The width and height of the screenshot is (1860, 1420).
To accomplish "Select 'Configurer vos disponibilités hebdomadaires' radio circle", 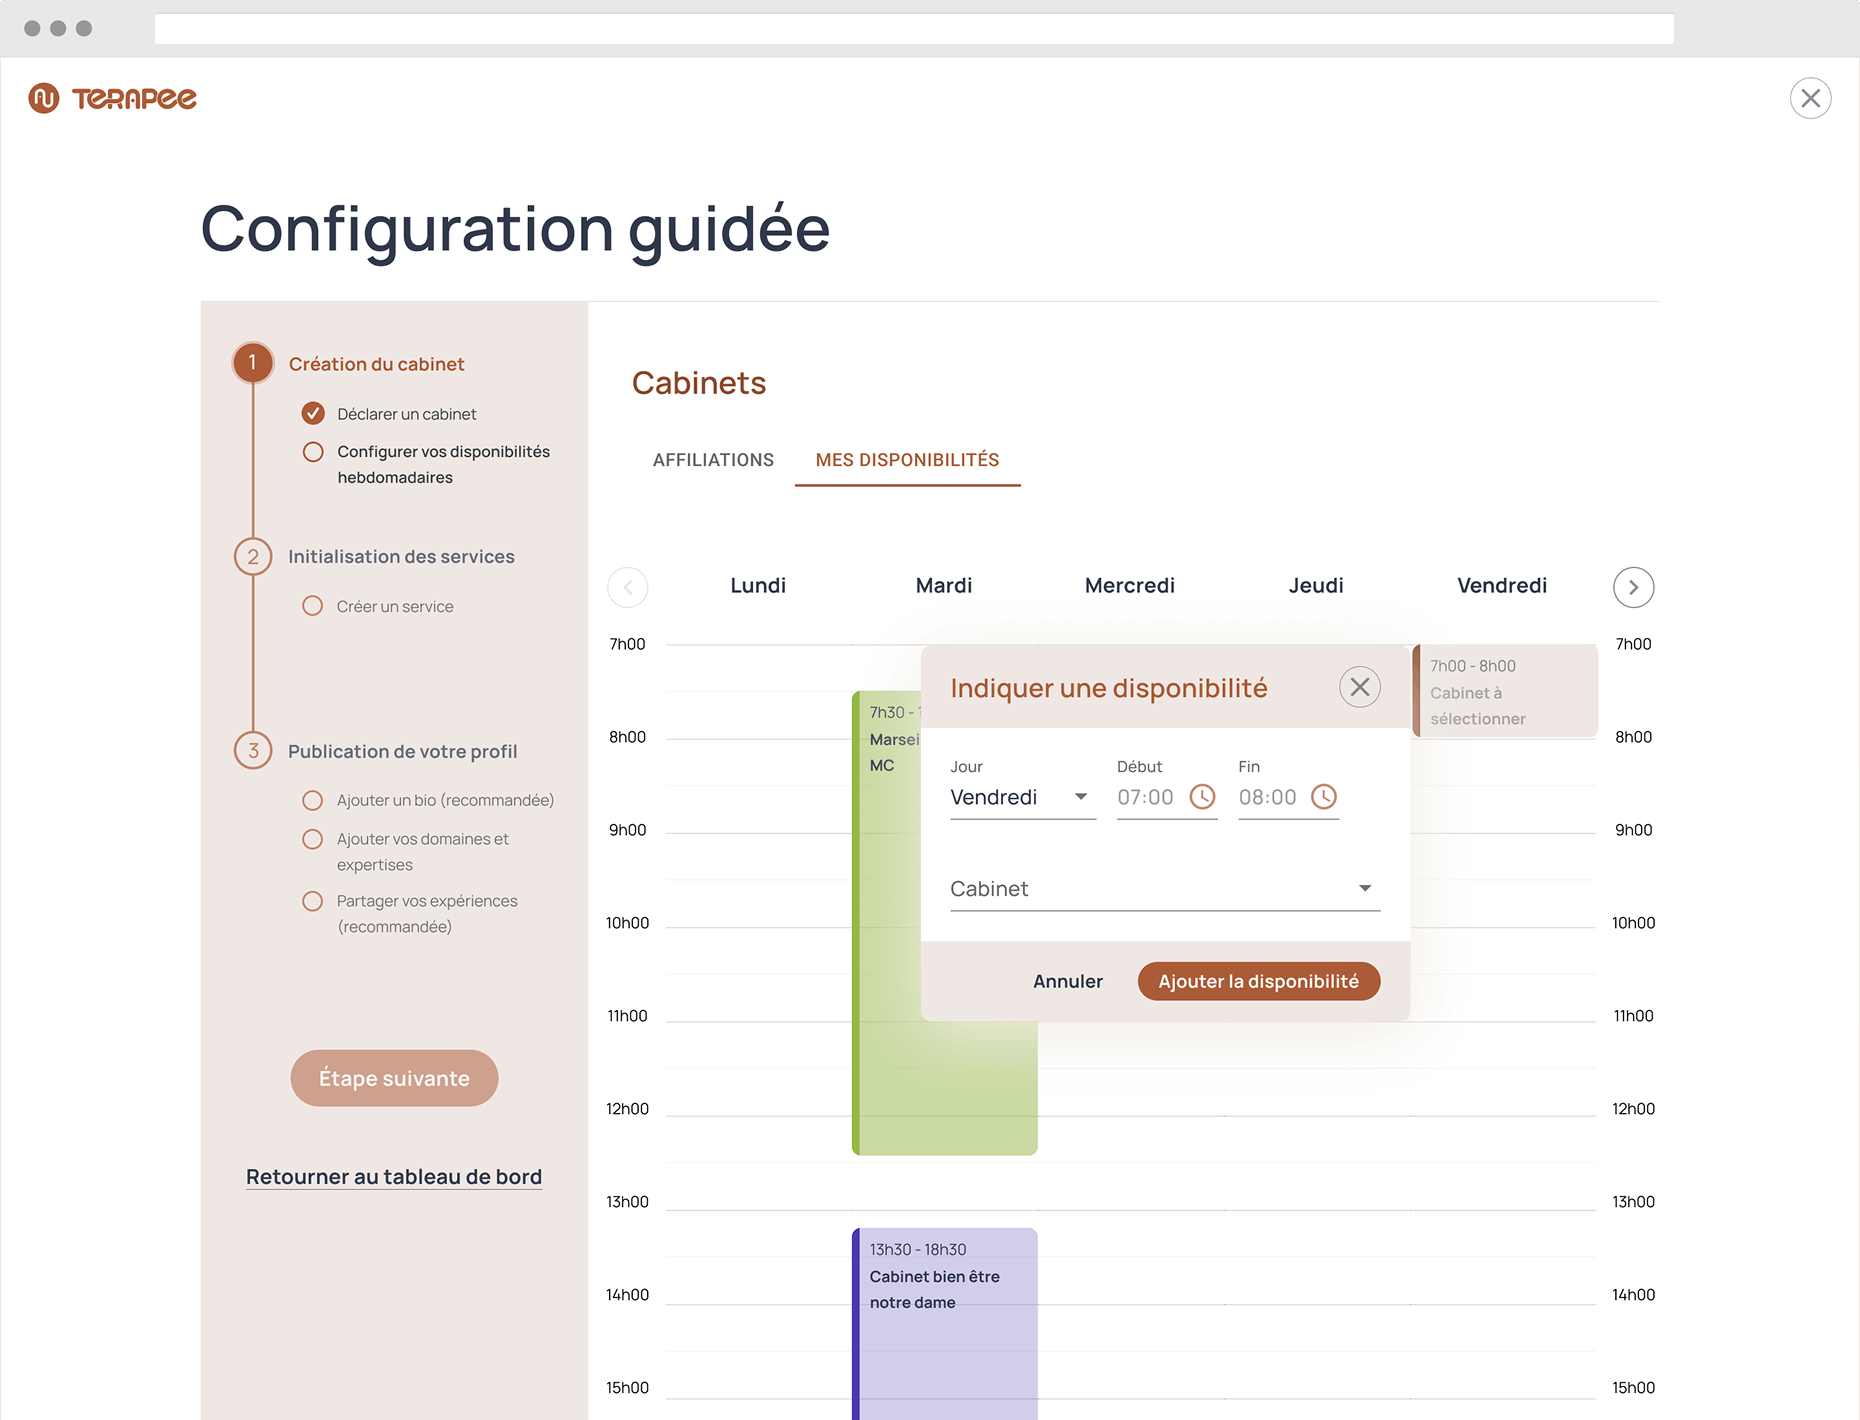I will (x=313, y=452).
